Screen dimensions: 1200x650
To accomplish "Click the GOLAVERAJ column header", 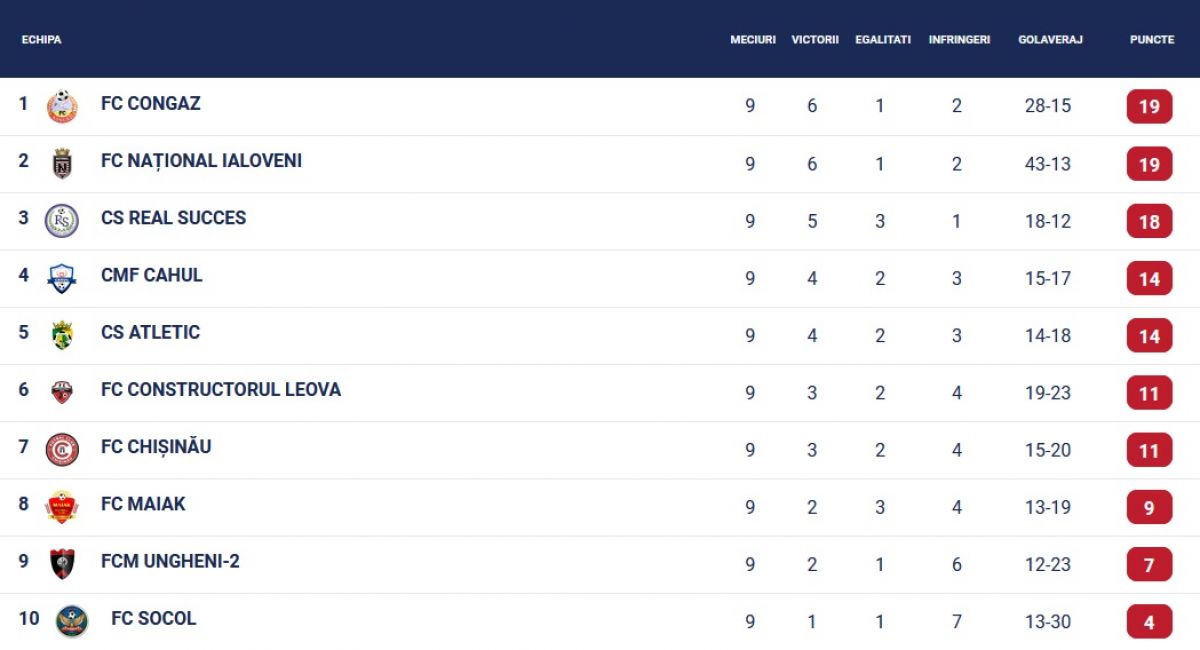I will pos(1050,40).
